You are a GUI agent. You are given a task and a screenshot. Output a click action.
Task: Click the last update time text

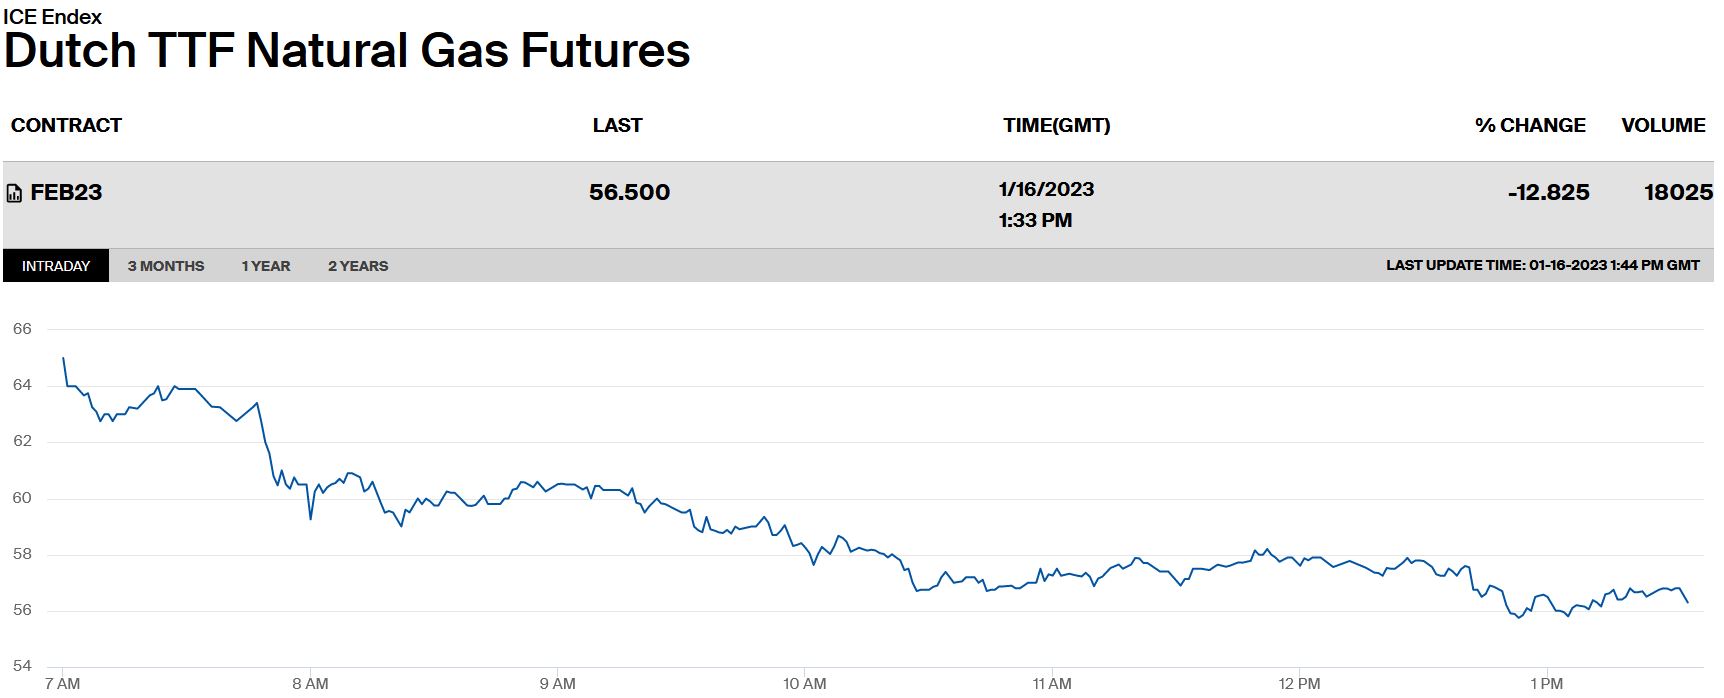click(x=1542, y=265)
